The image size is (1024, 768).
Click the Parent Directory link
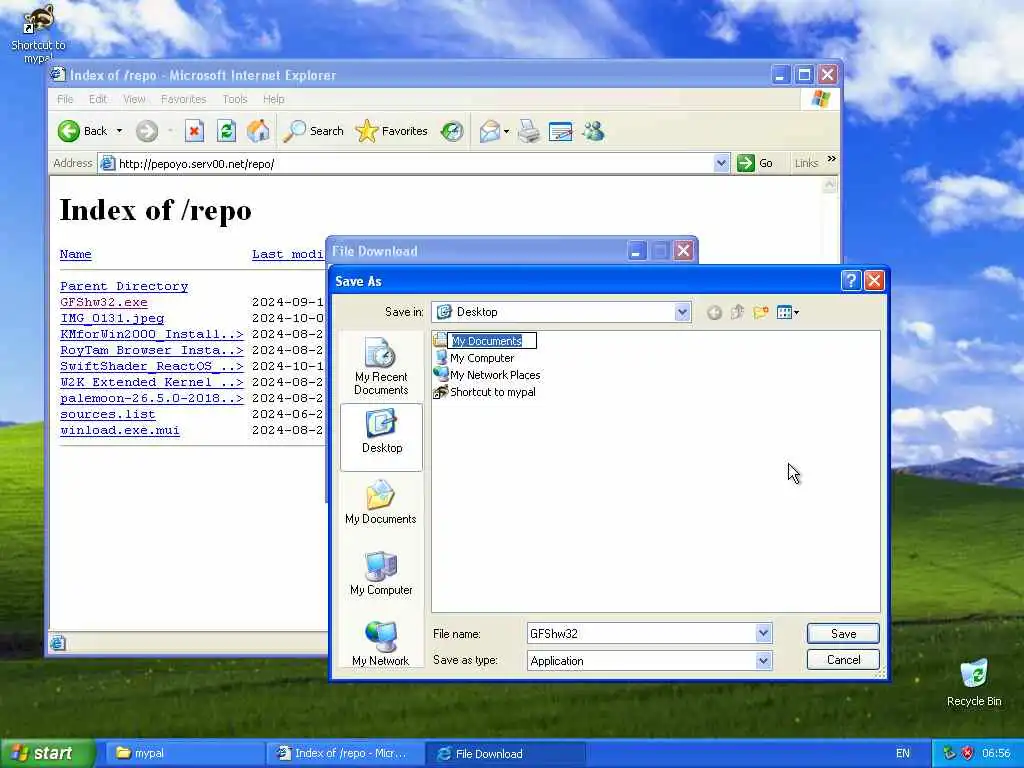pyautogui.click(x=124, y=286)
